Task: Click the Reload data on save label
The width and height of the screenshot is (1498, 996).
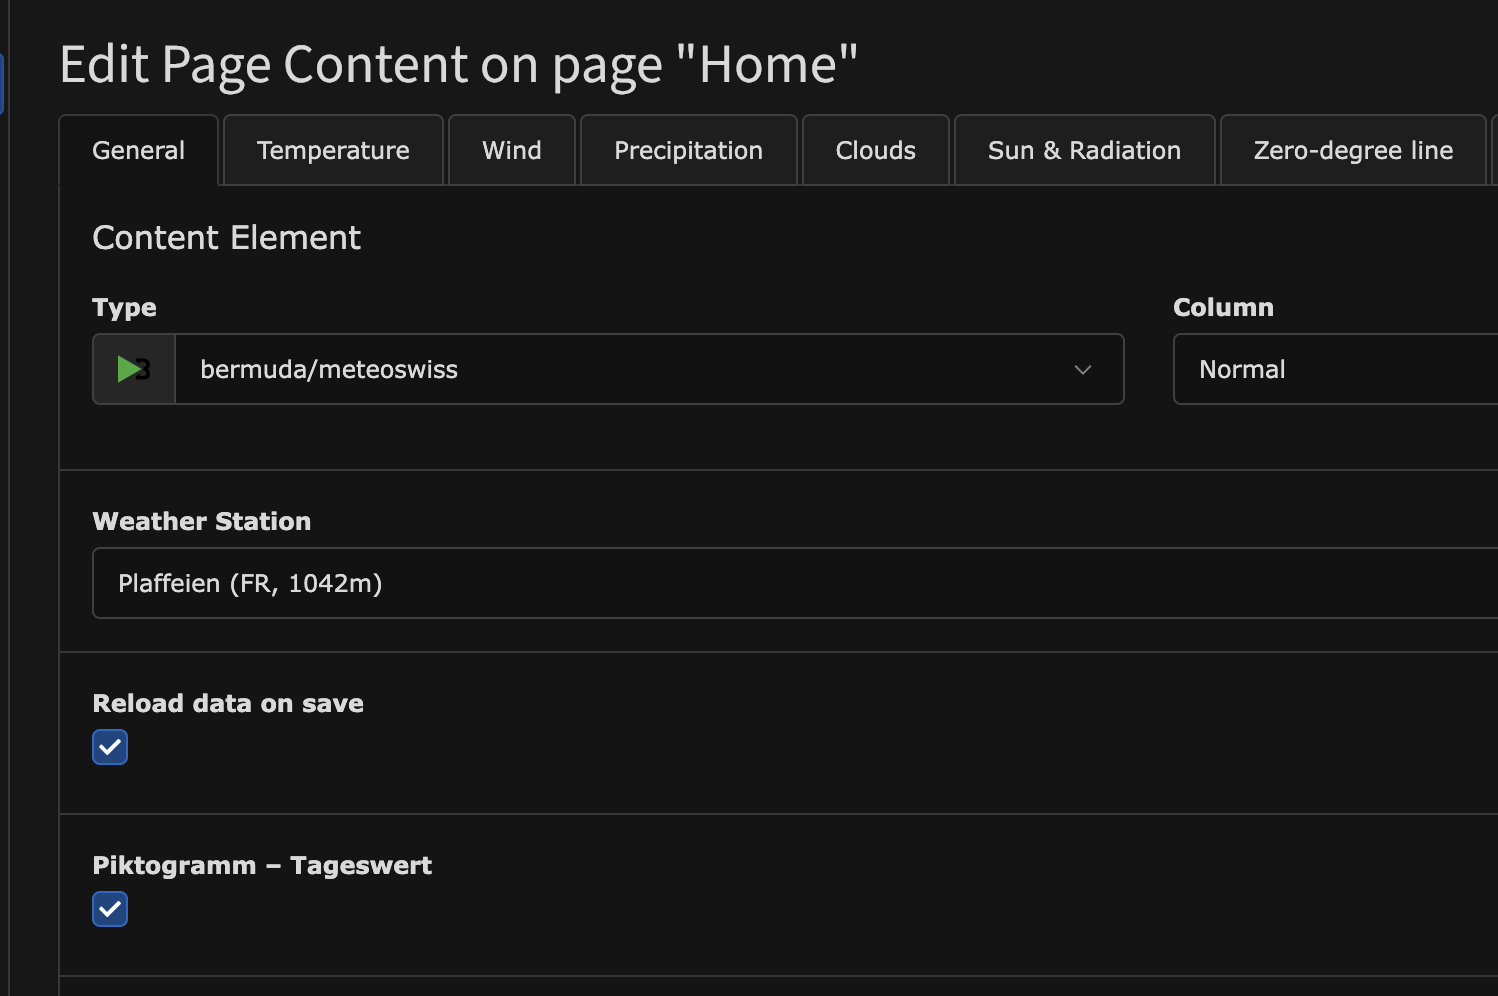Action: click(228, 703)
